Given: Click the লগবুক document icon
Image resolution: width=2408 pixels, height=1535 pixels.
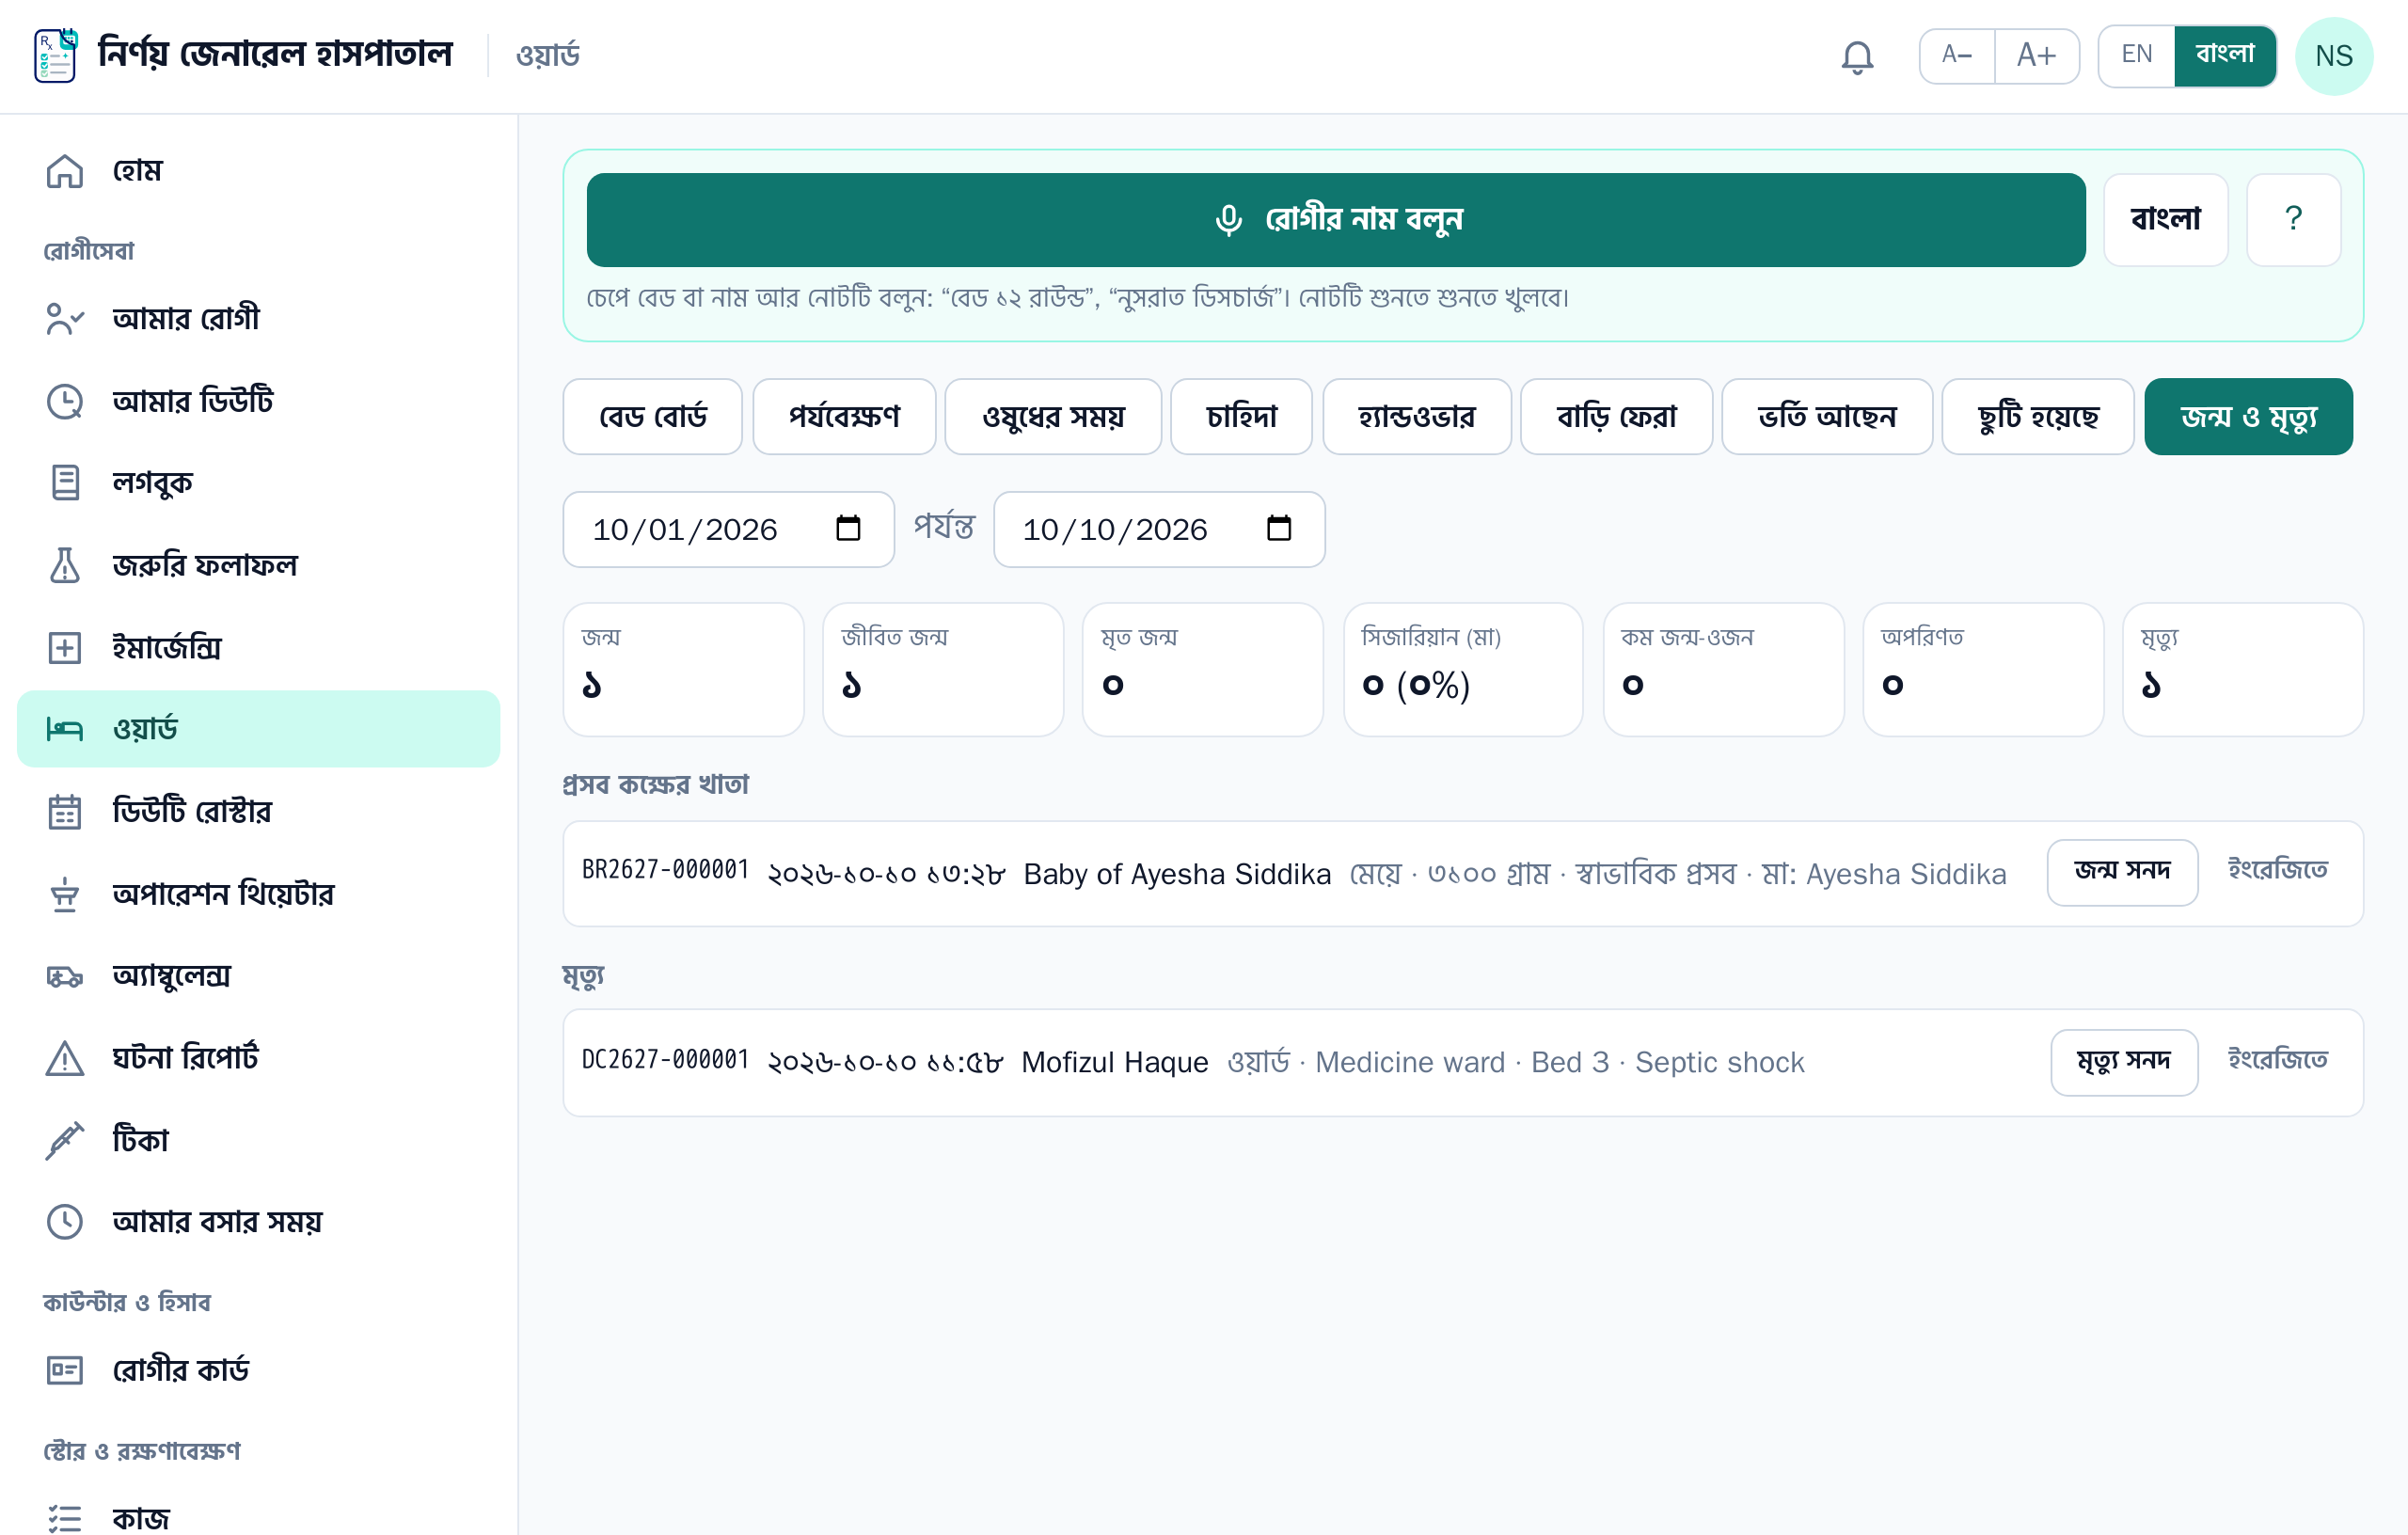Looking at the screenshot, I should 65,483.
